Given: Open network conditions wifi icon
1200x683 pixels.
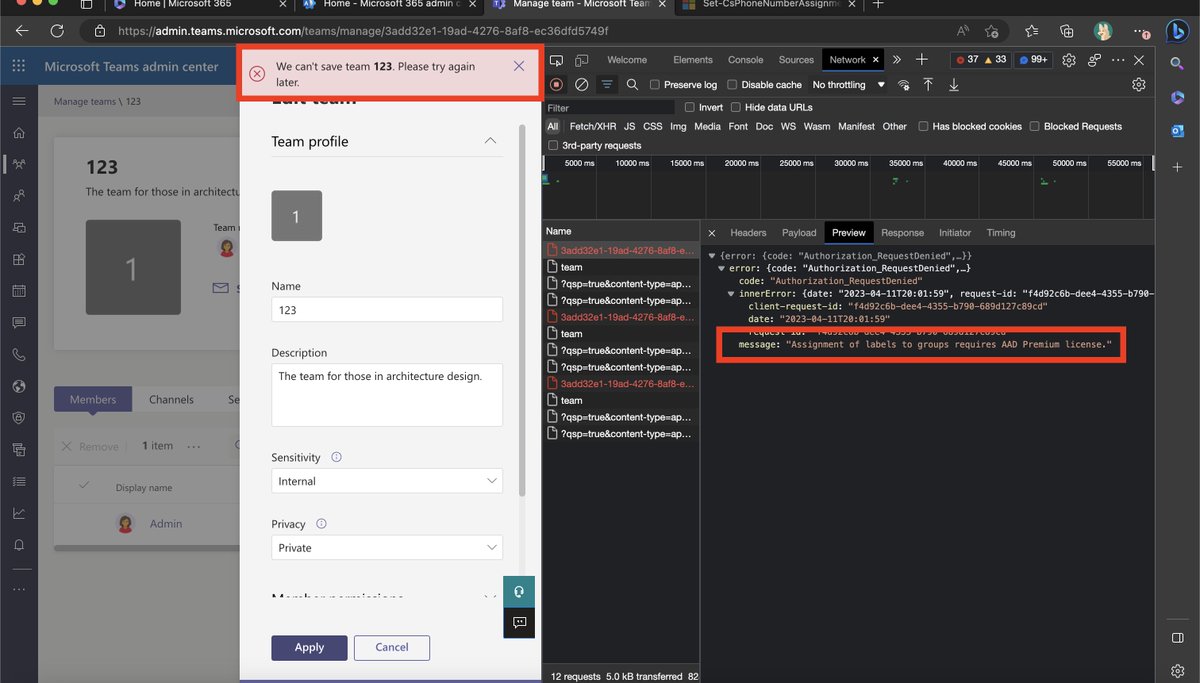Looking at the screenshot, I should pyautogui.click(x=904, y=85).
